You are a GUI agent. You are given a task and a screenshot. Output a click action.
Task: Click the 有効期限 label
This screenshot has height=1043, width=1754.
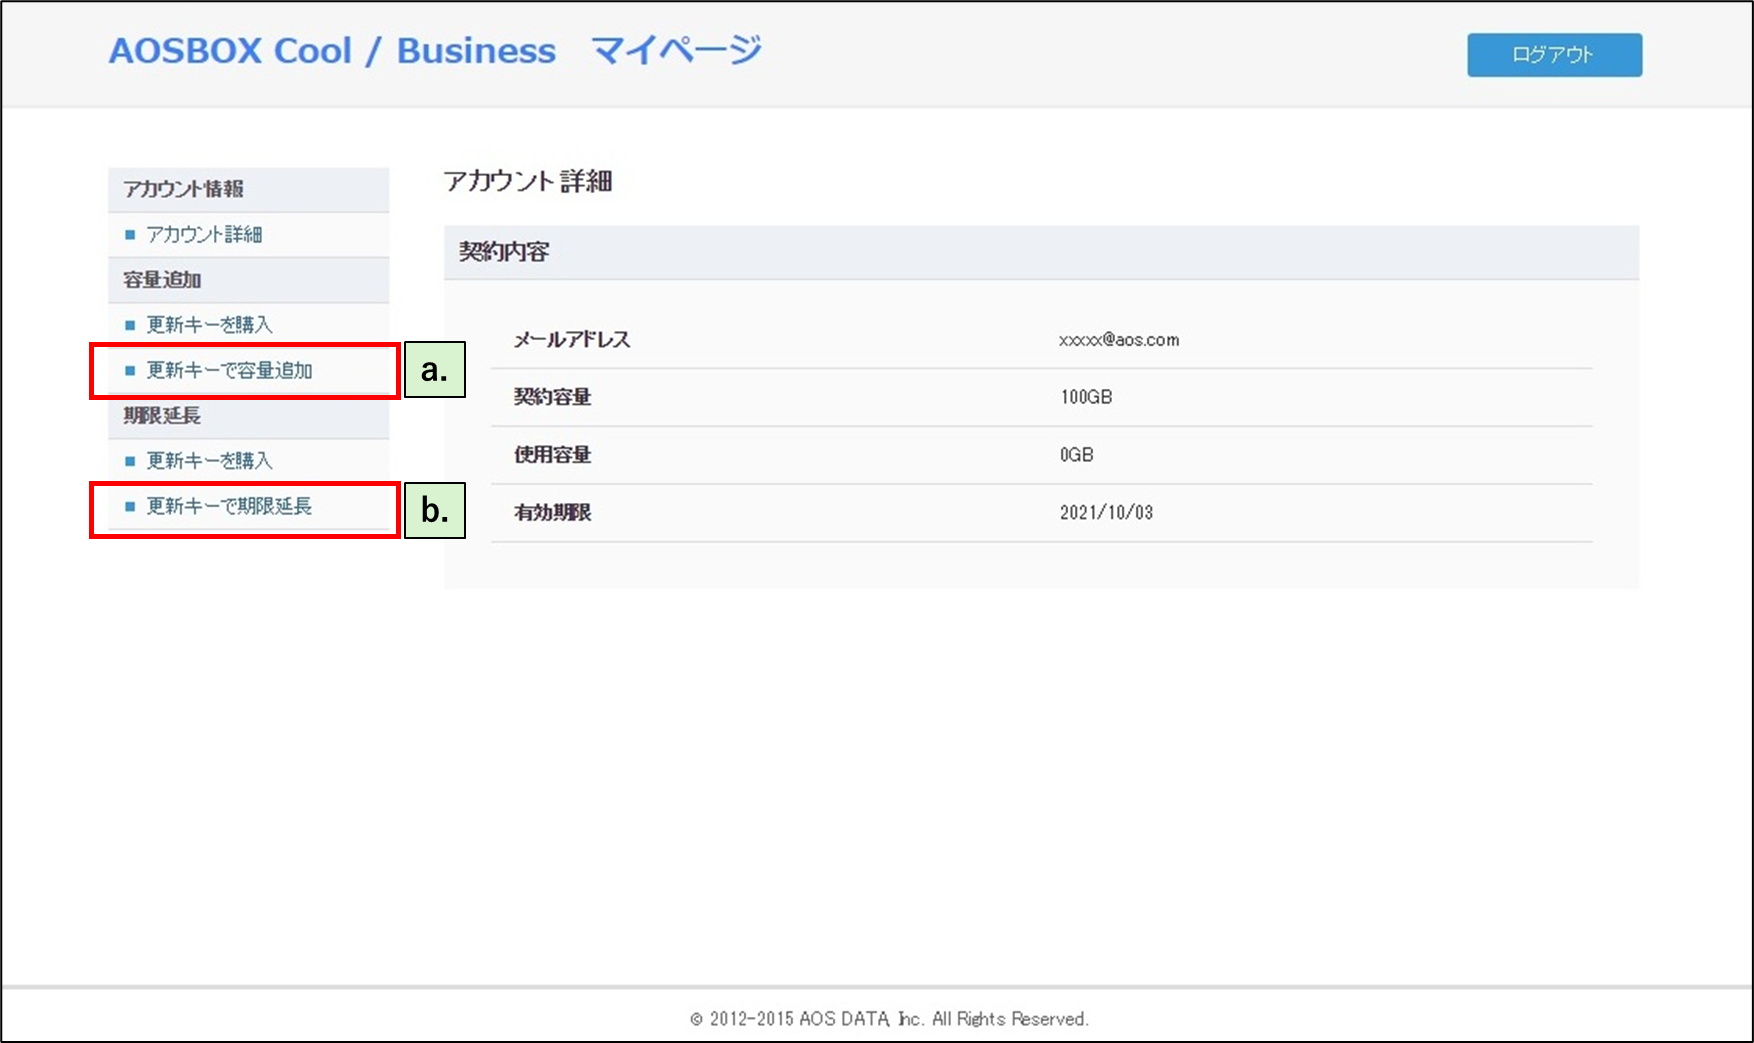(552, 513)
